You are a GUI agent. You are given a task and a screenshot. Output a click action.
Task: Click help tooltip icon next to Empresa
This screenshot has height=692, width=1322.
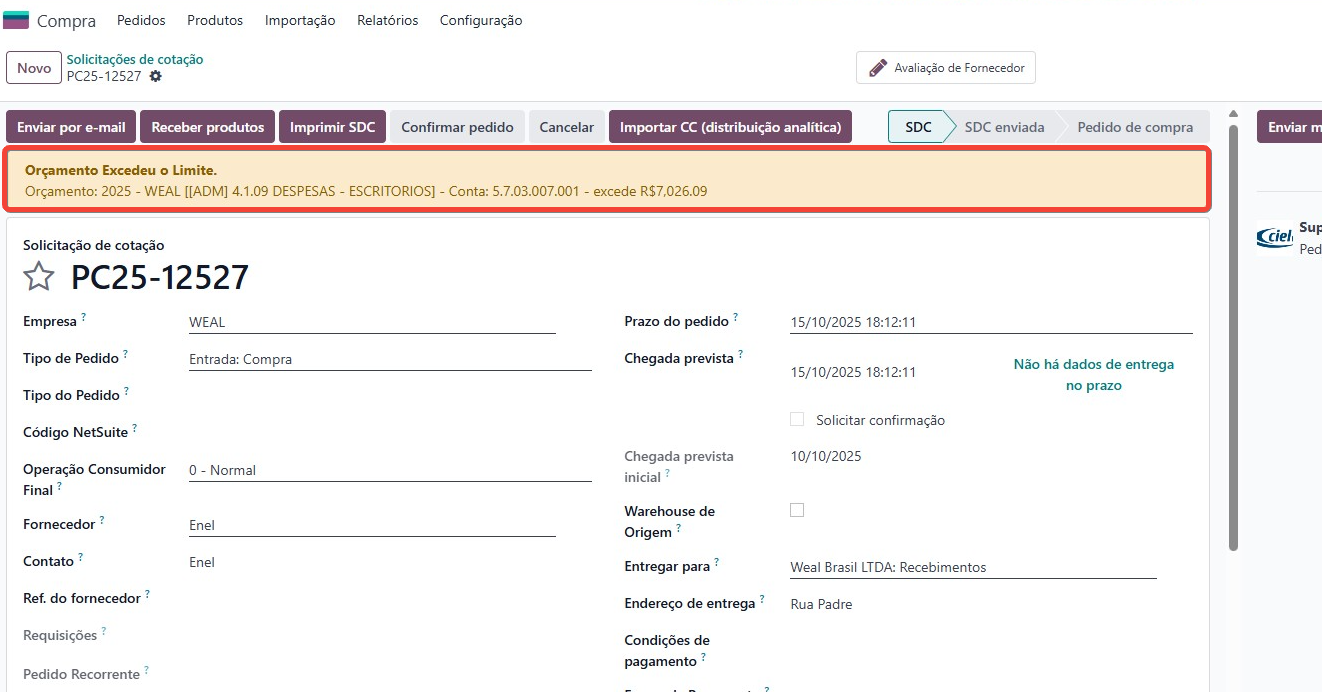[x=84, y=317]
